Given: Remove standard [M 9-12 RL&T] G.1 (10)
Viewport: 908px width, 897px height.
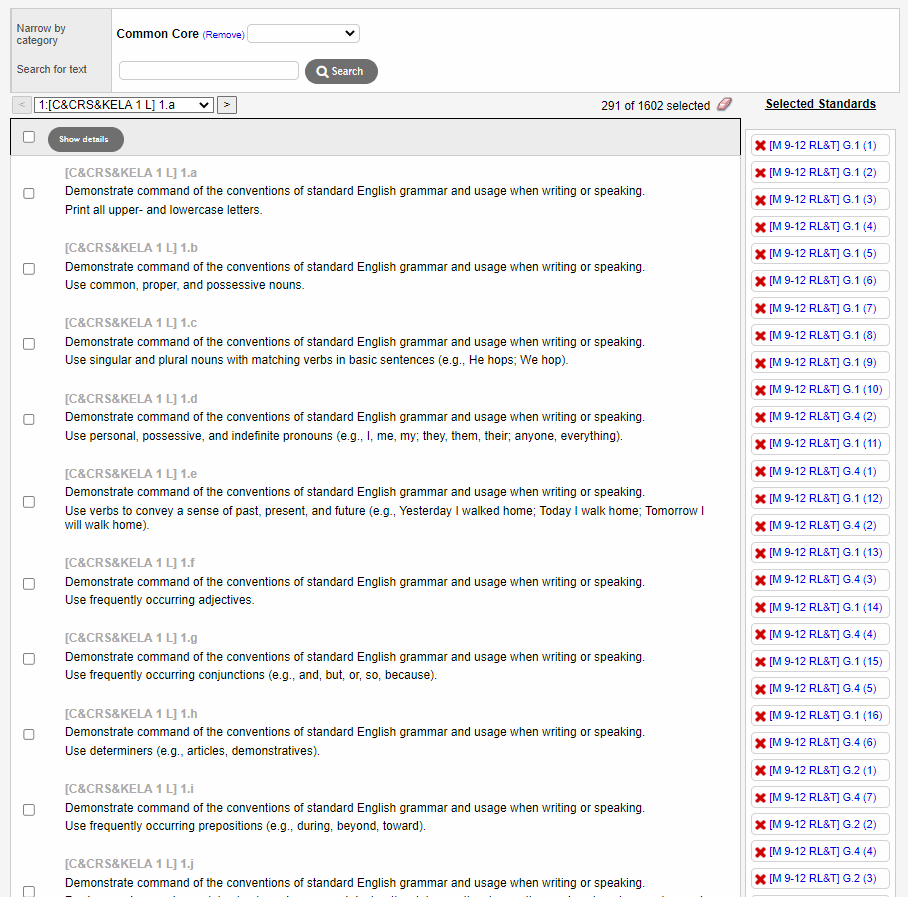Looking at the screenshot, I should [x=760, y=389].
